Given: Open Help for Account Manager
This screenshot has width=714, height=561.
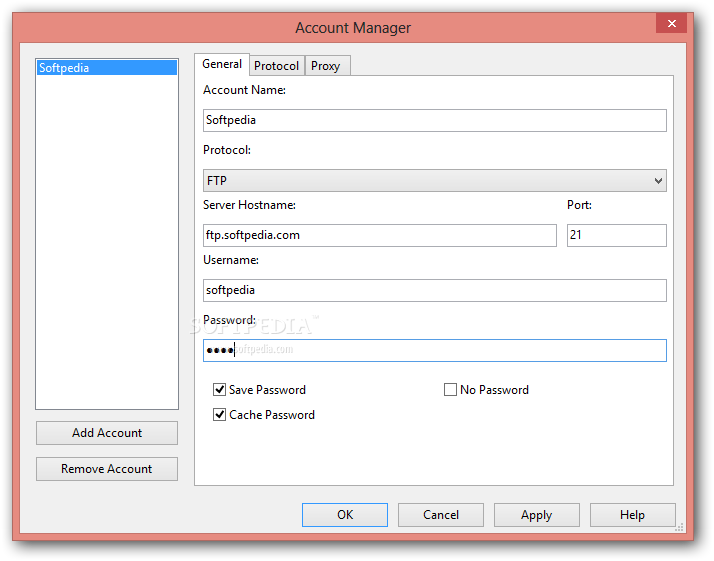Looking at the screenshot, I should tap(632, 515).
